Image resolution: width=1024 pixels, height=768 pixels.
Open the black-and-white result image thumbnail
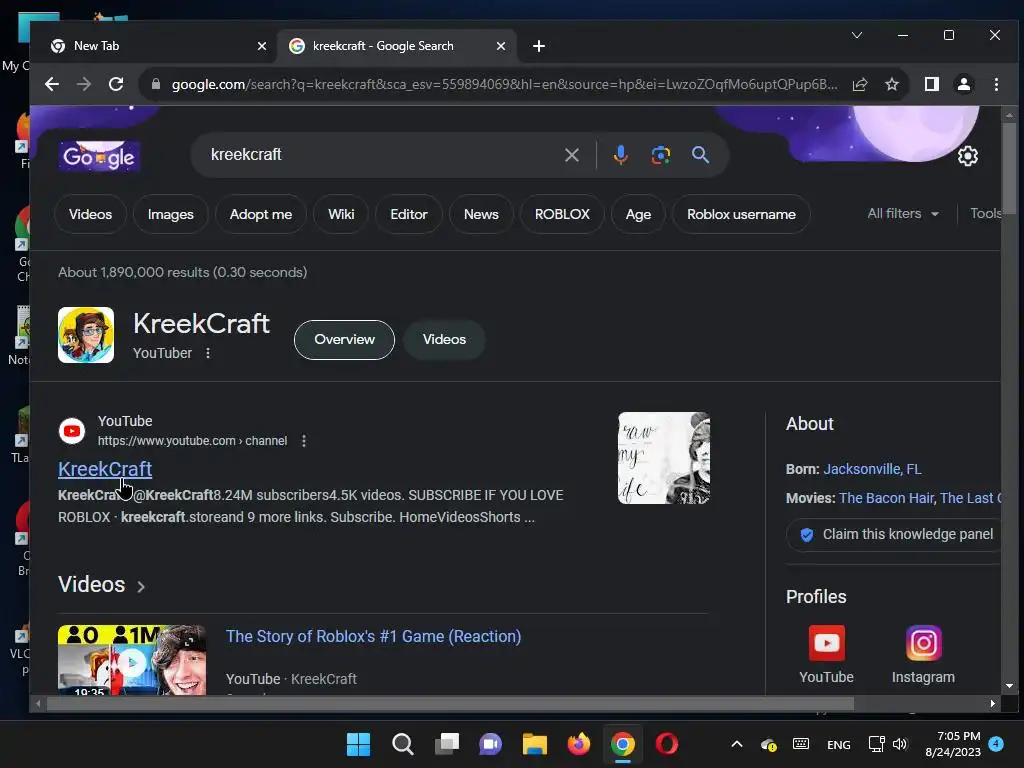[664, 458]
